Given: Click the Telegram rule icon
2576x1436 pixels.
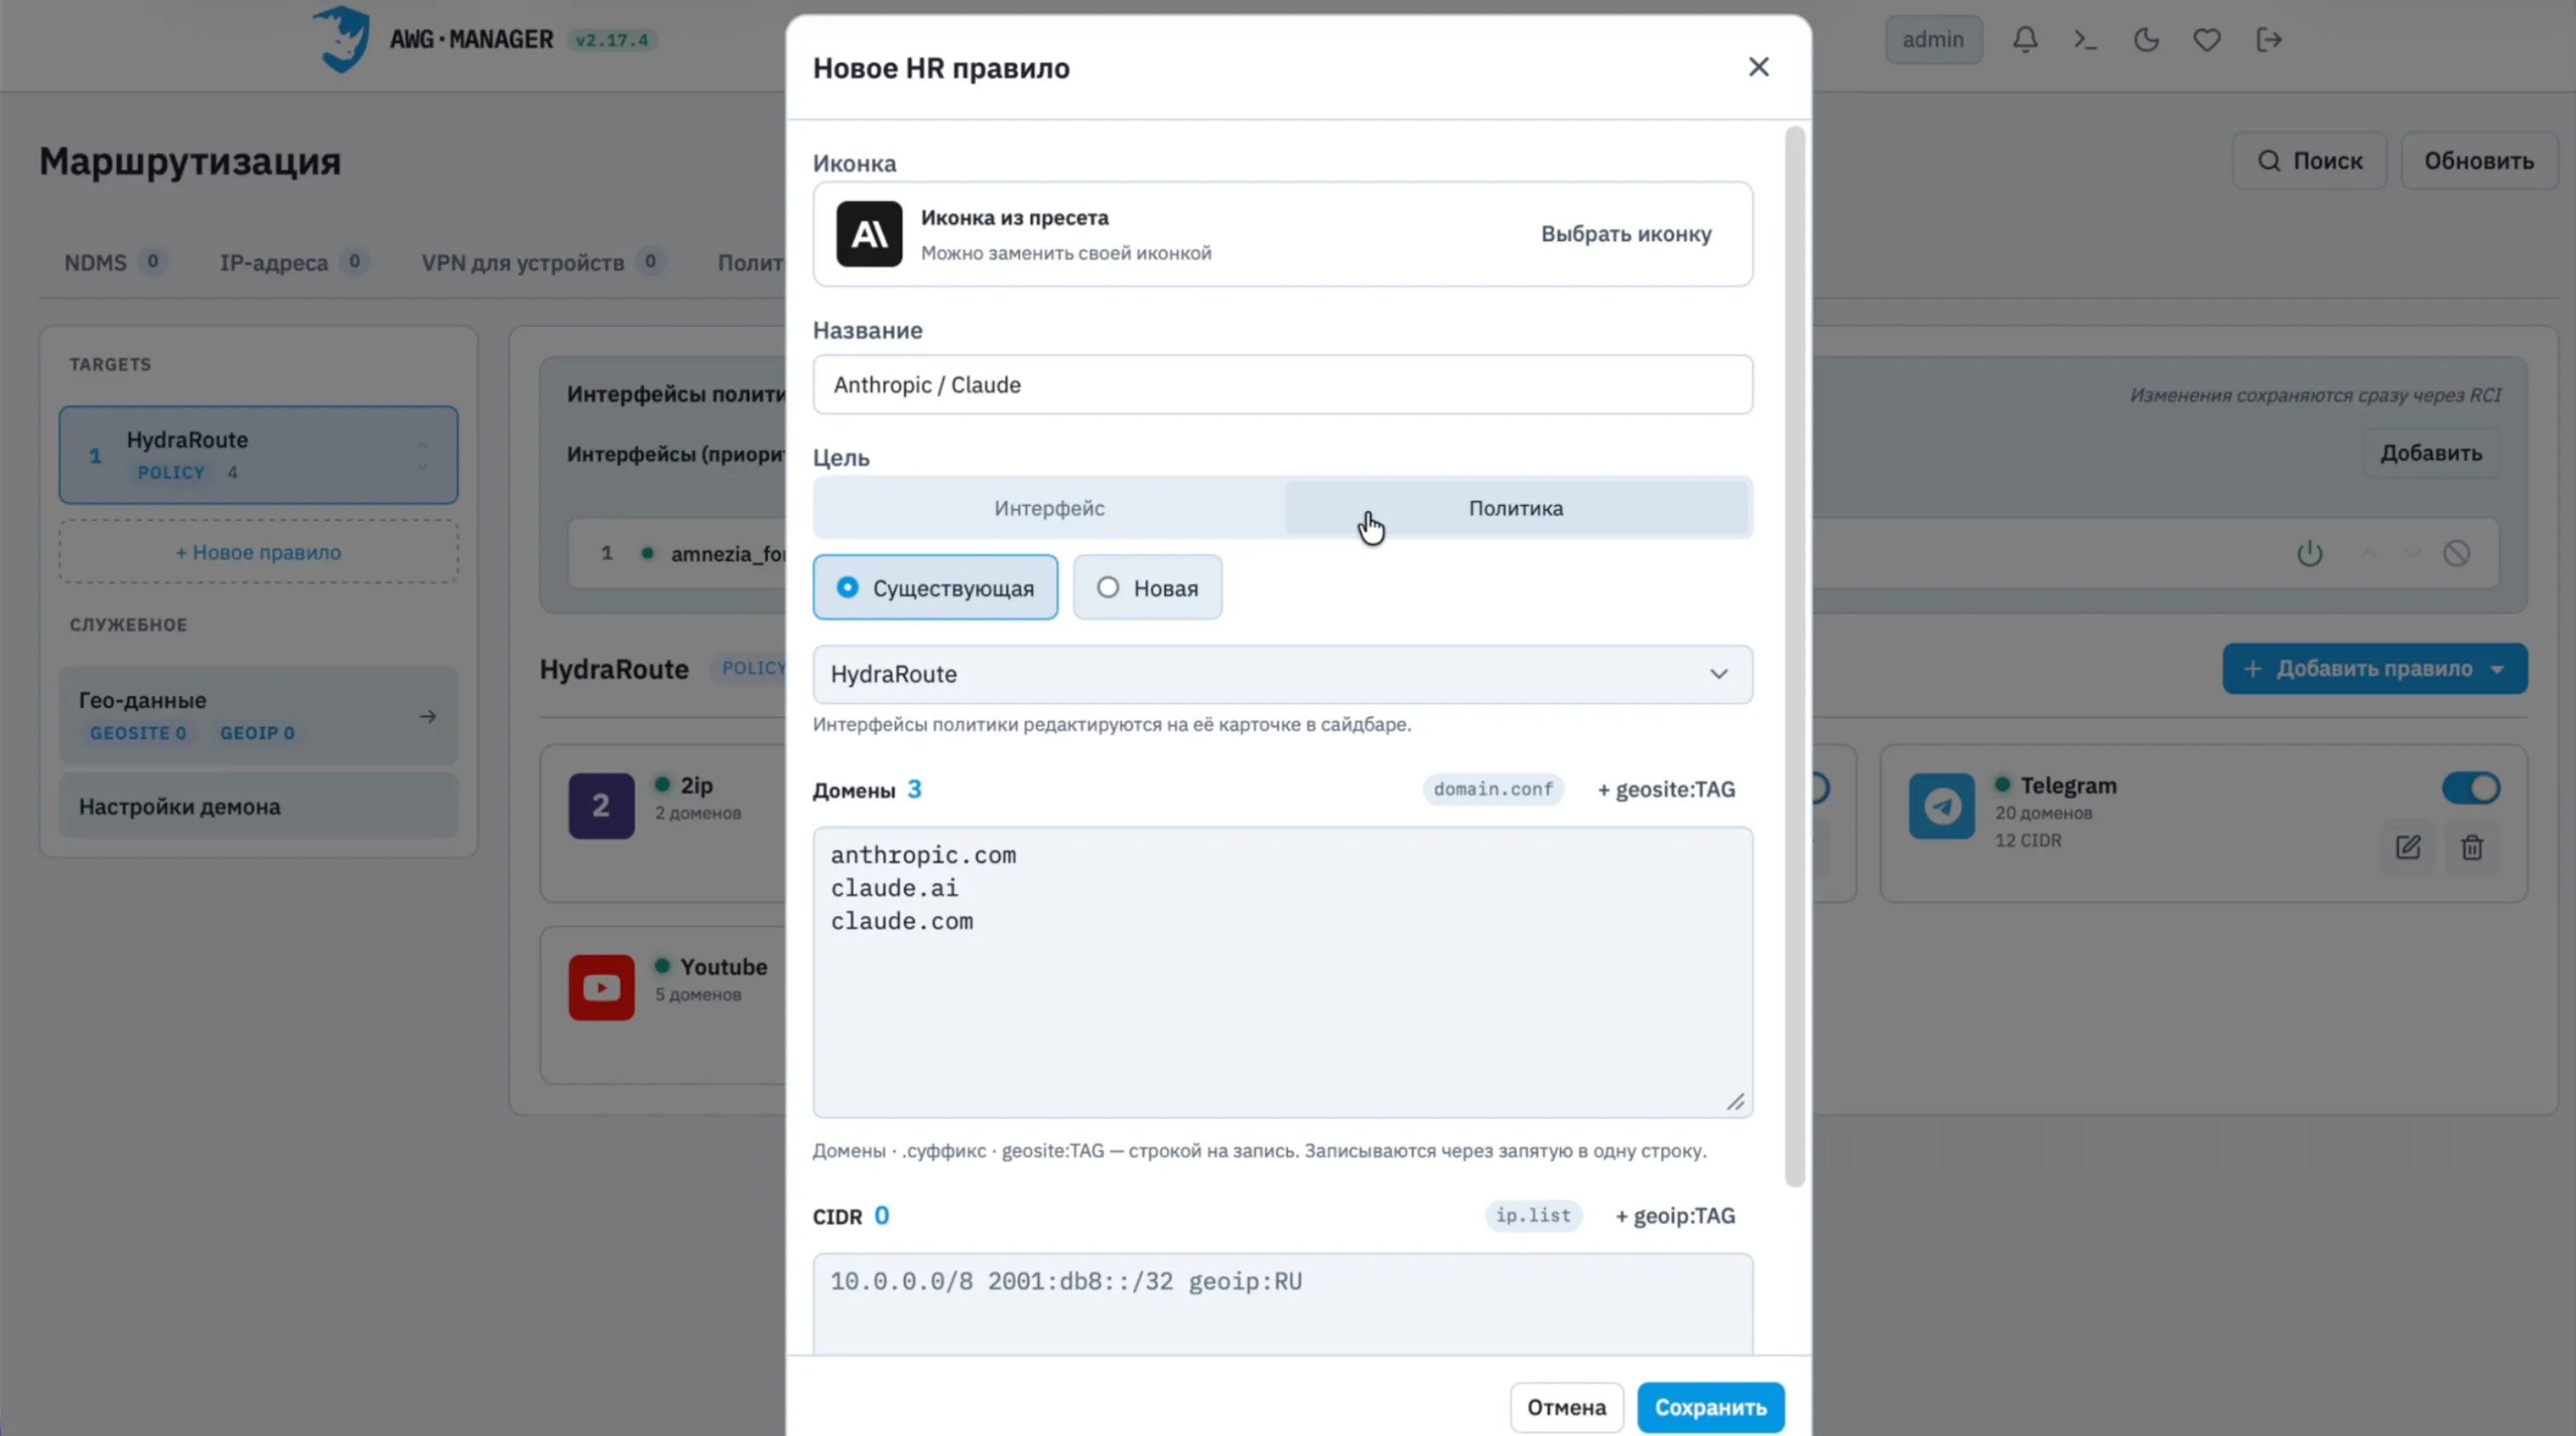Looking at the screenshot, I should click(1941, 806).
